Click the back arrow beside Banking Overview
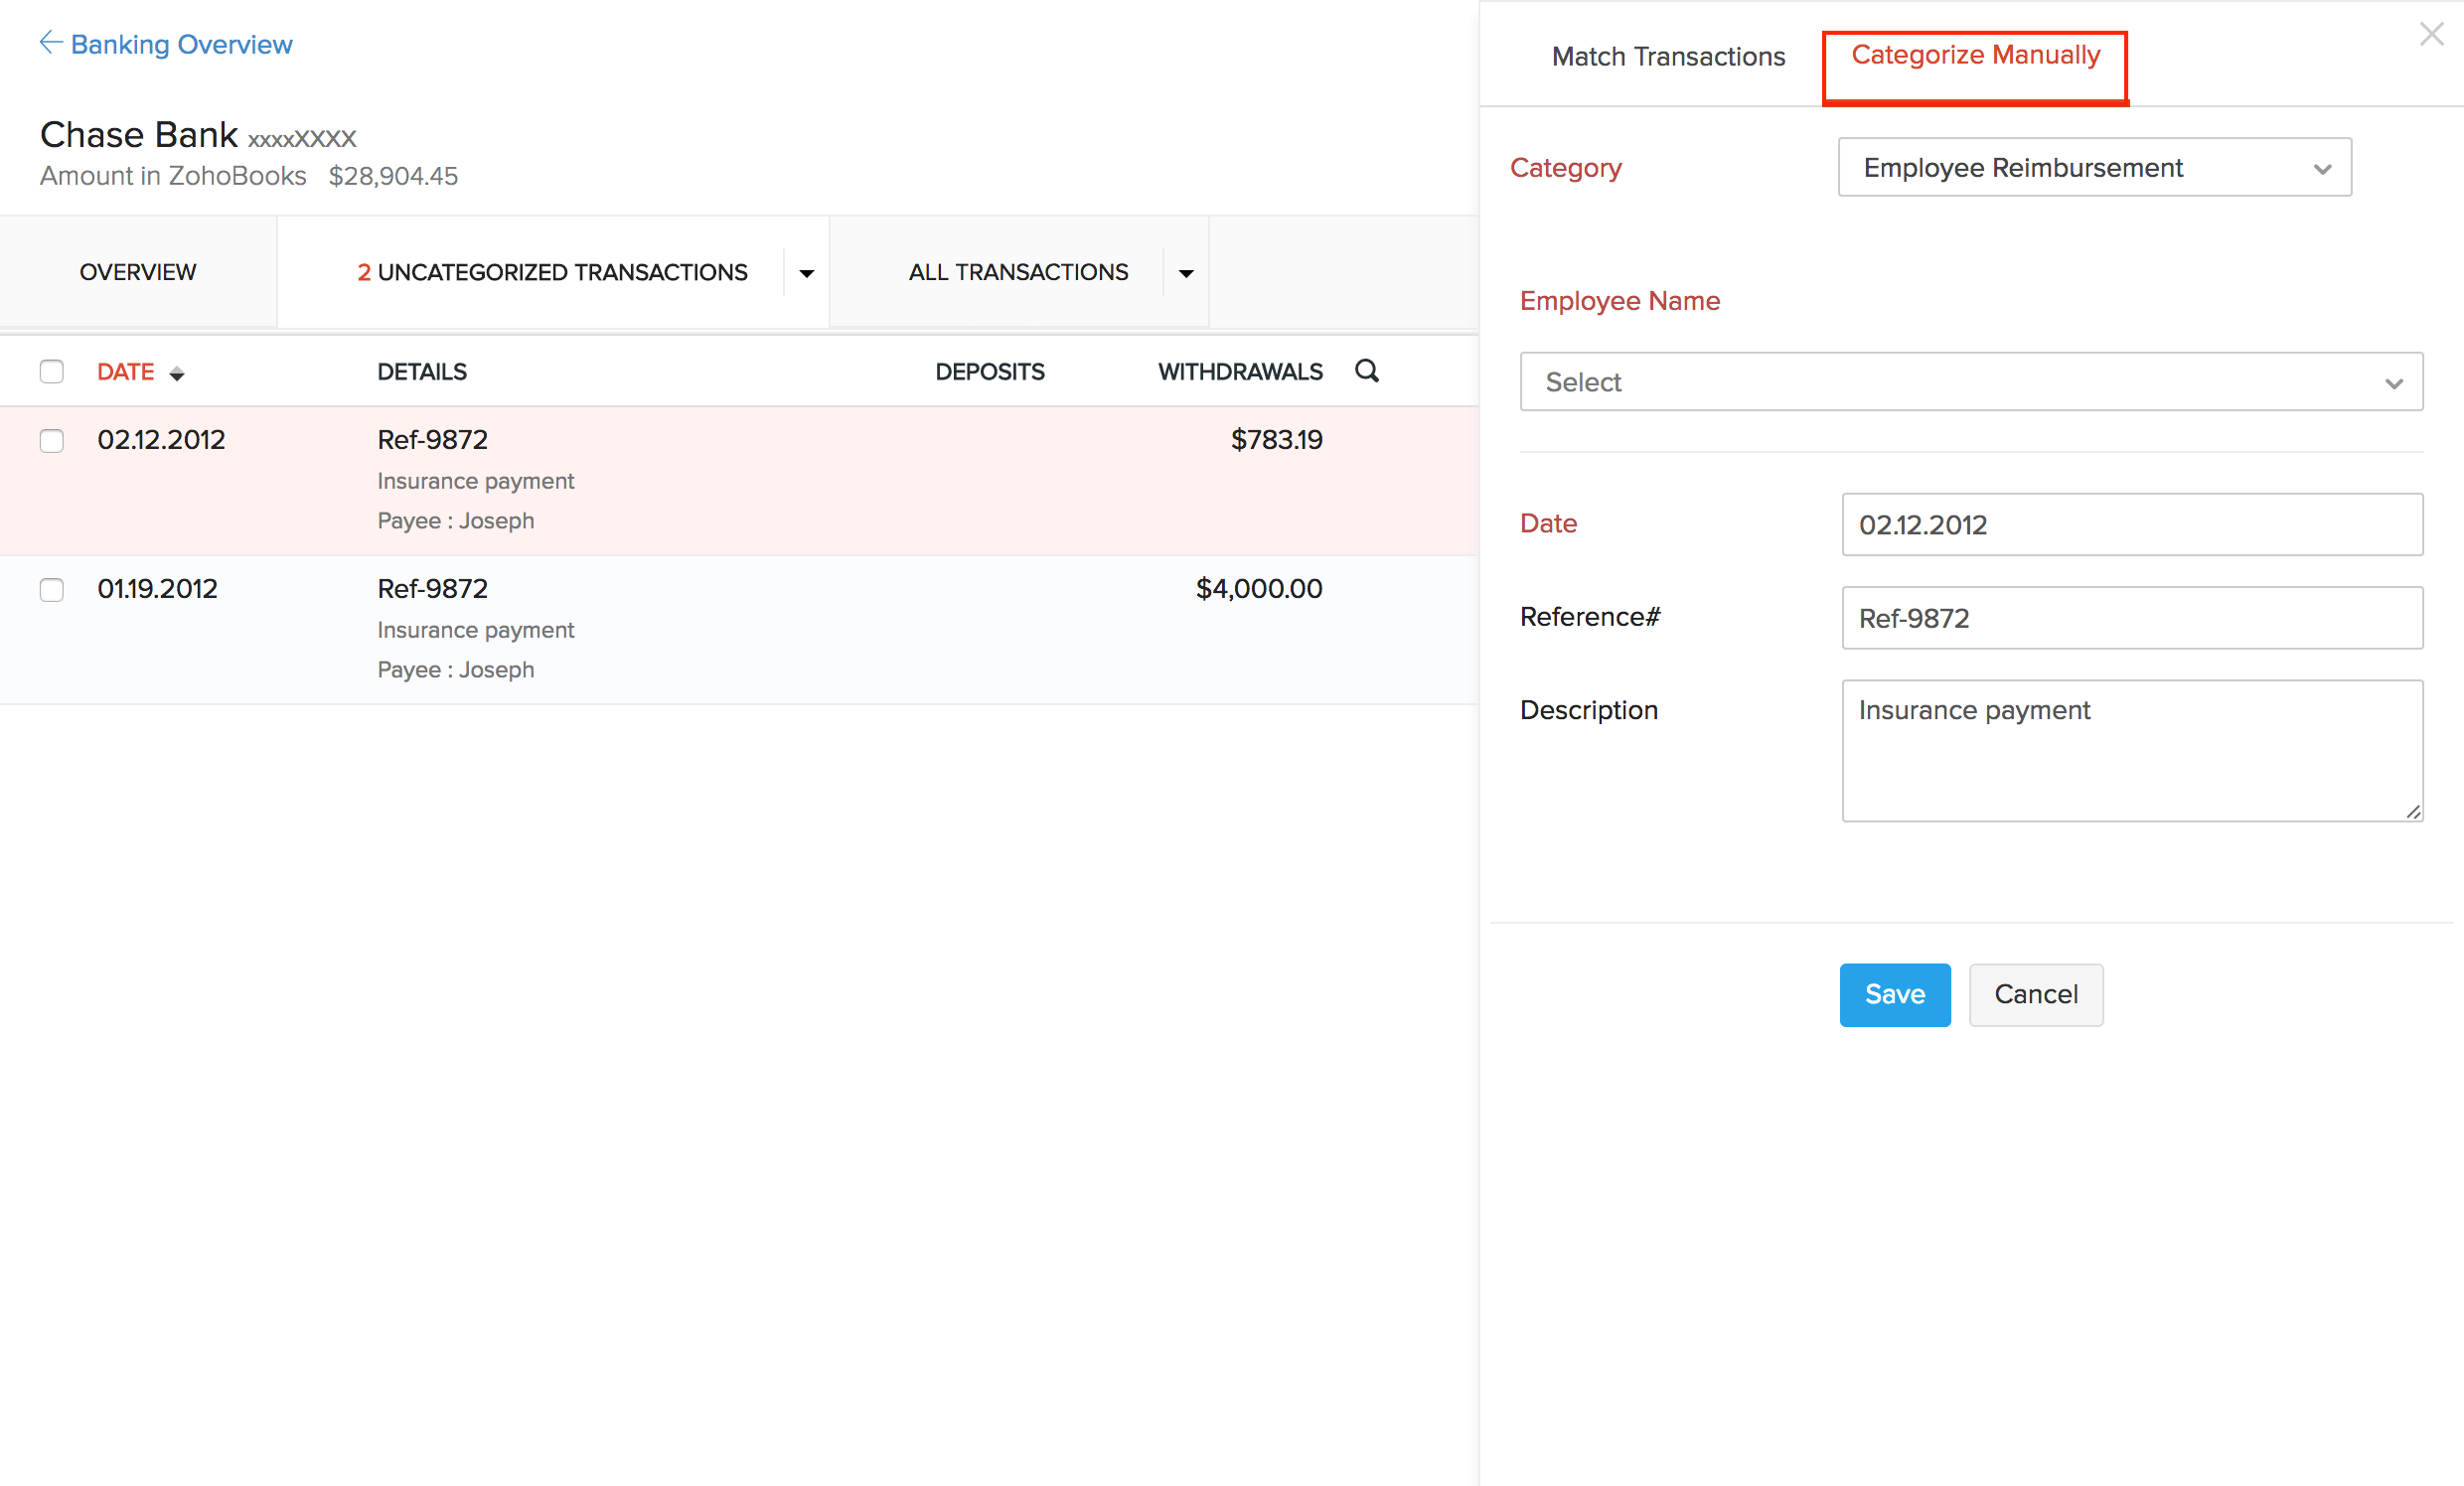2464x1486 pixels. (50, 43)
